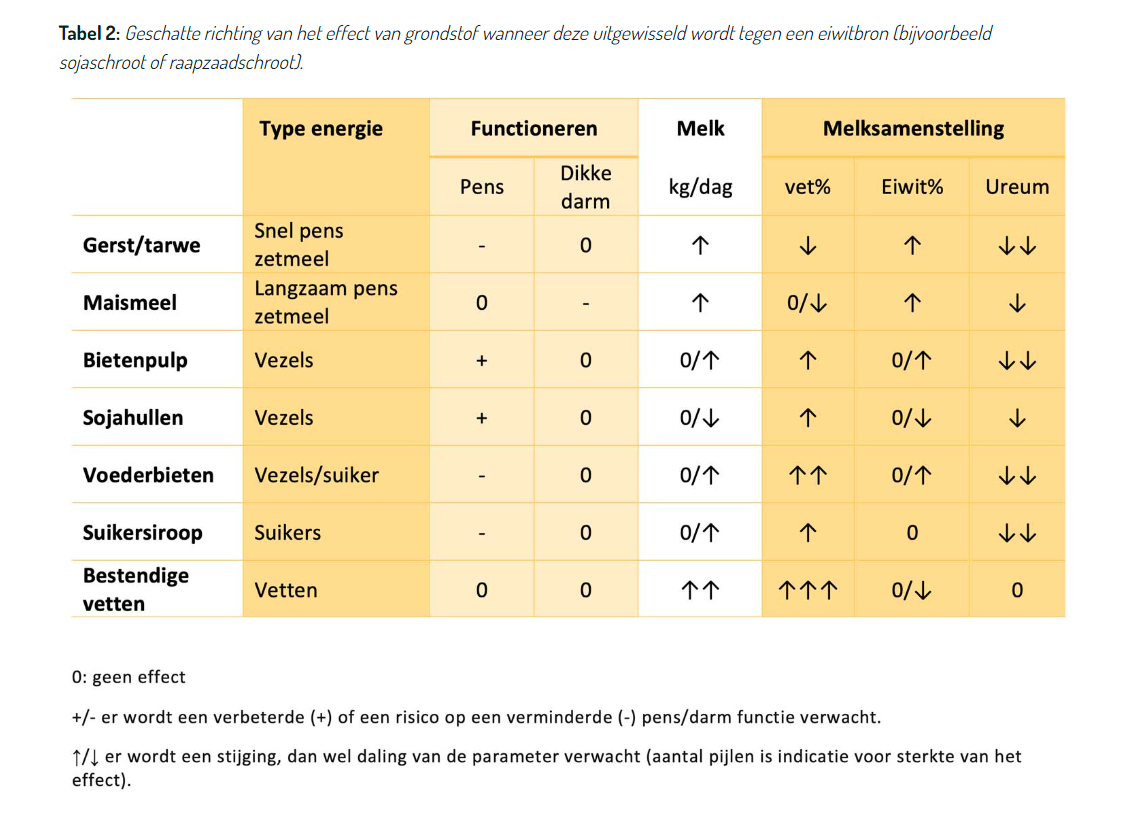Click the triple up-arrow in the vet% column
Viewport: 1145px width, 820px height.
(x=808, y=591)
